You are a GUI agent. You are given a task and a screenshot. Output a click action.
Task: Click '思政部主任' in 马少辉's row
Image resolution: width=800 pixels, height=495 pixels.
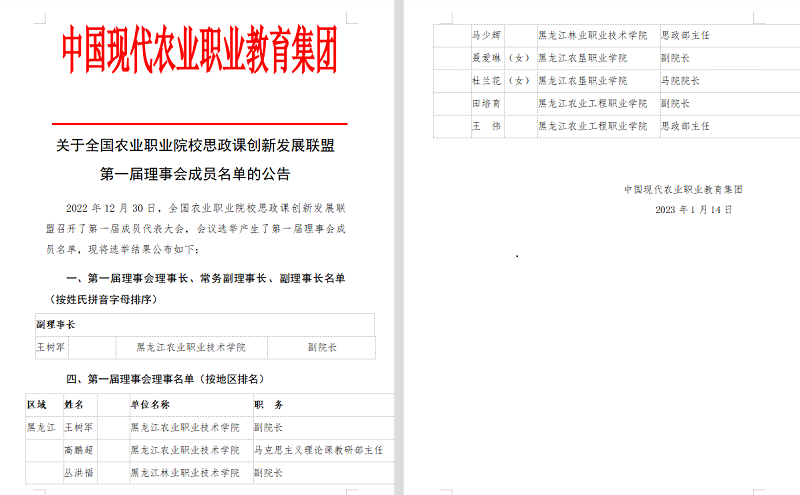point(685,35)
